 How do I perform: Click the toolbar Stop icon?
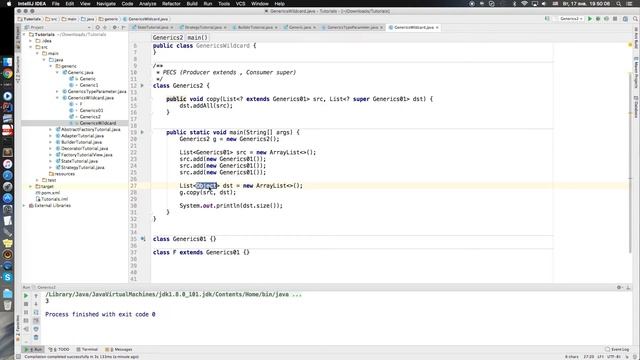pyautogui.click(x=615, y=19)
